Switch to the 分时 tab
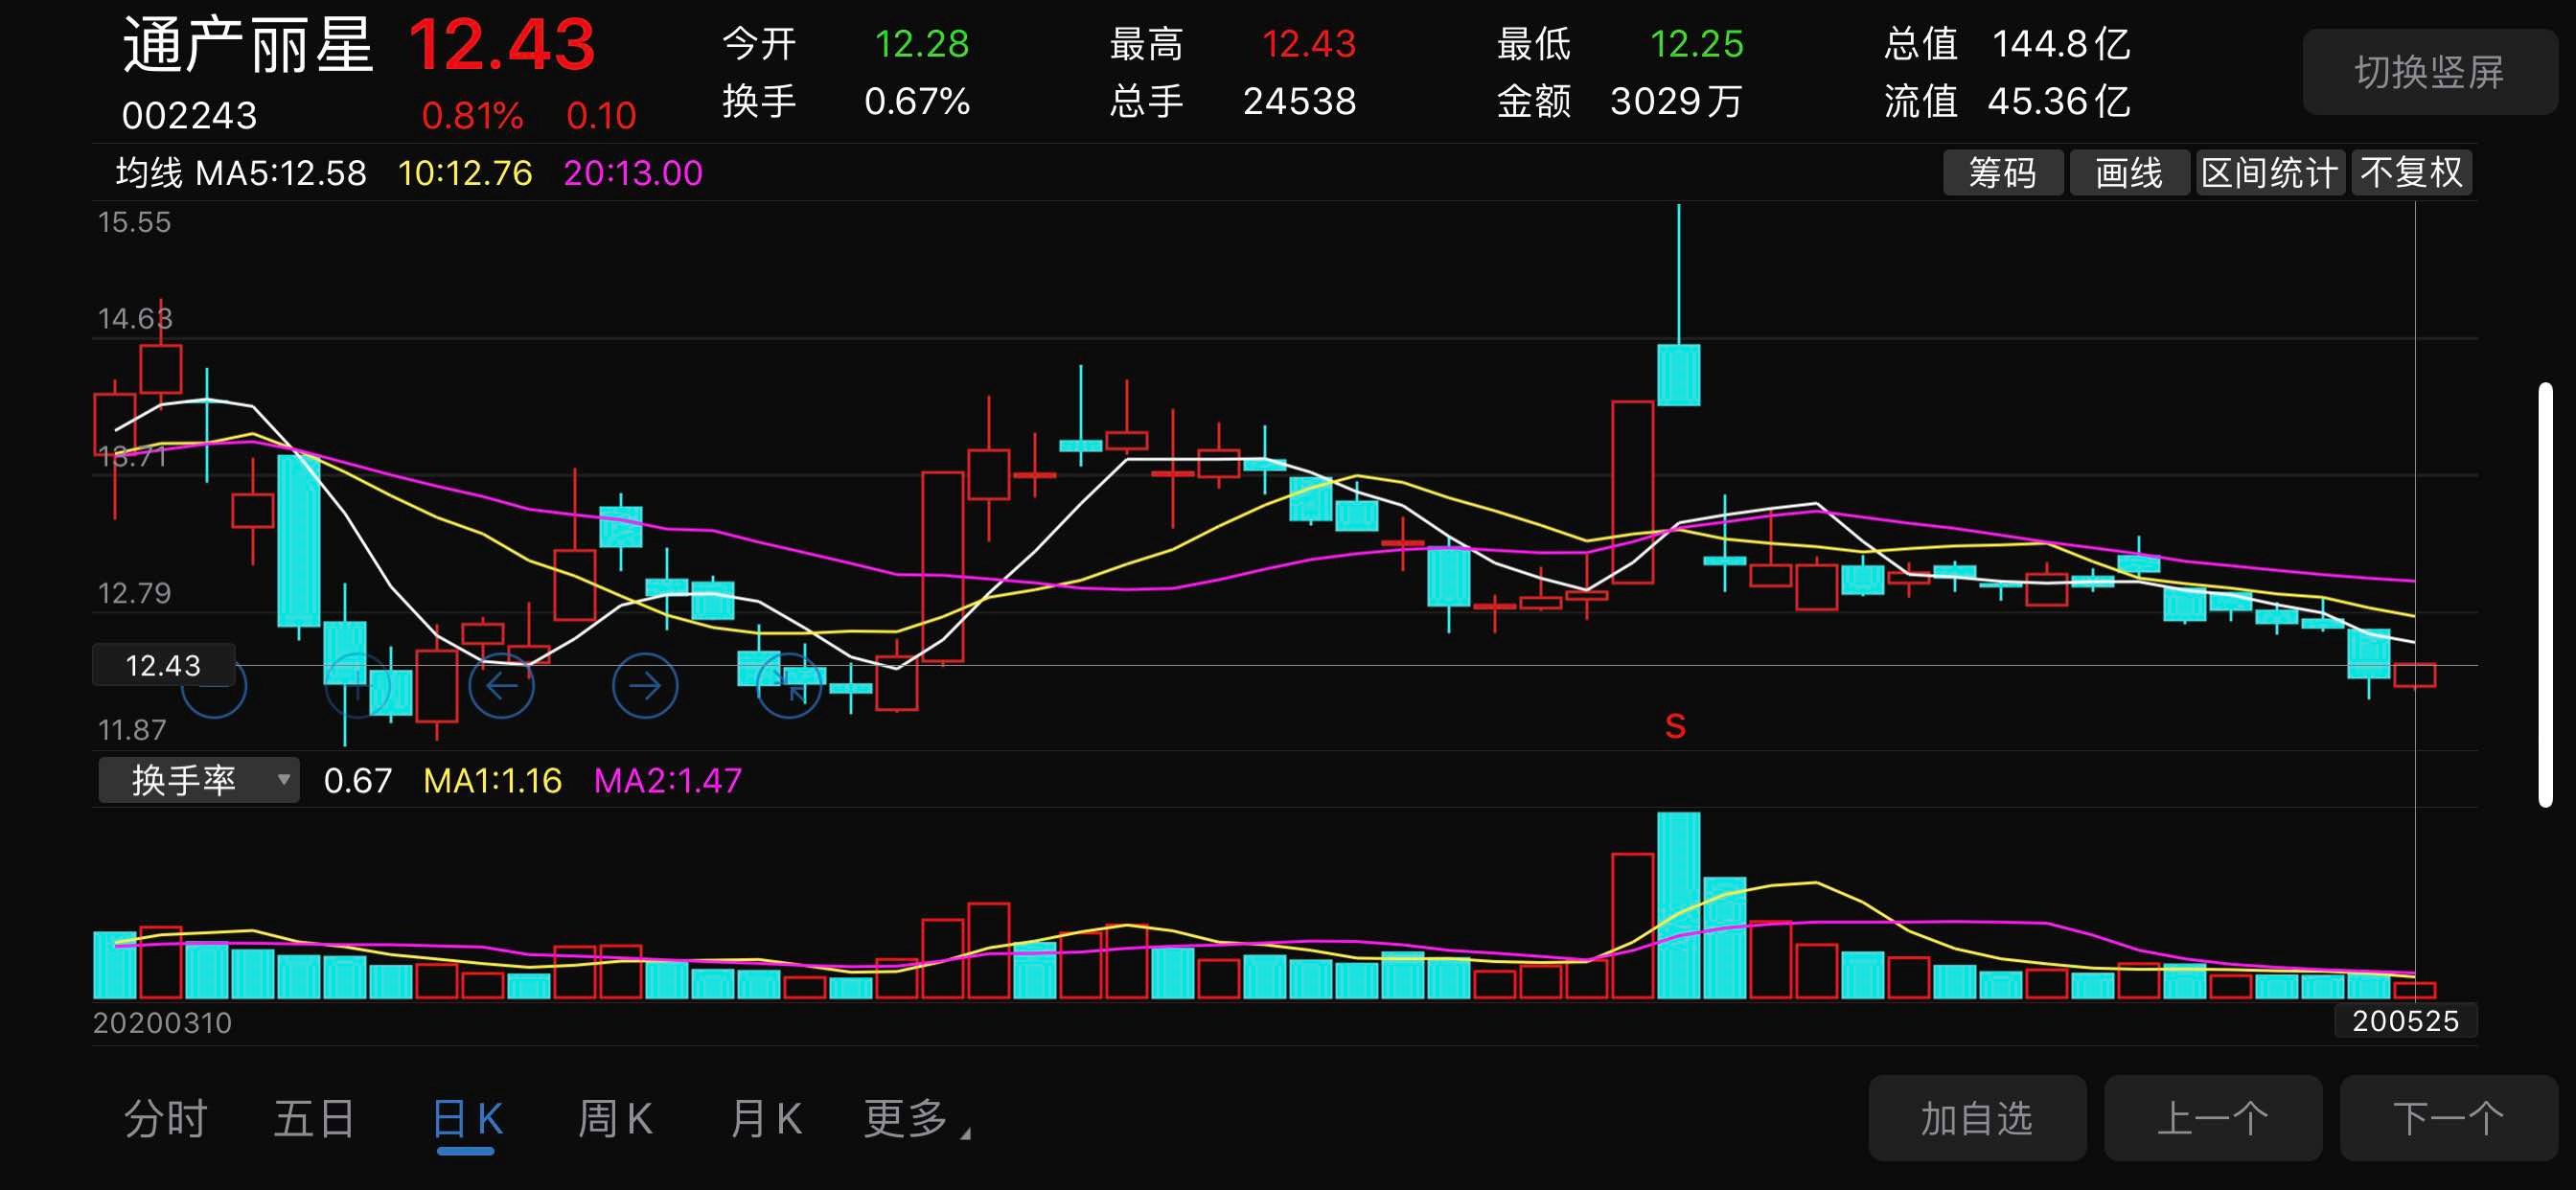 (165, 1118)
